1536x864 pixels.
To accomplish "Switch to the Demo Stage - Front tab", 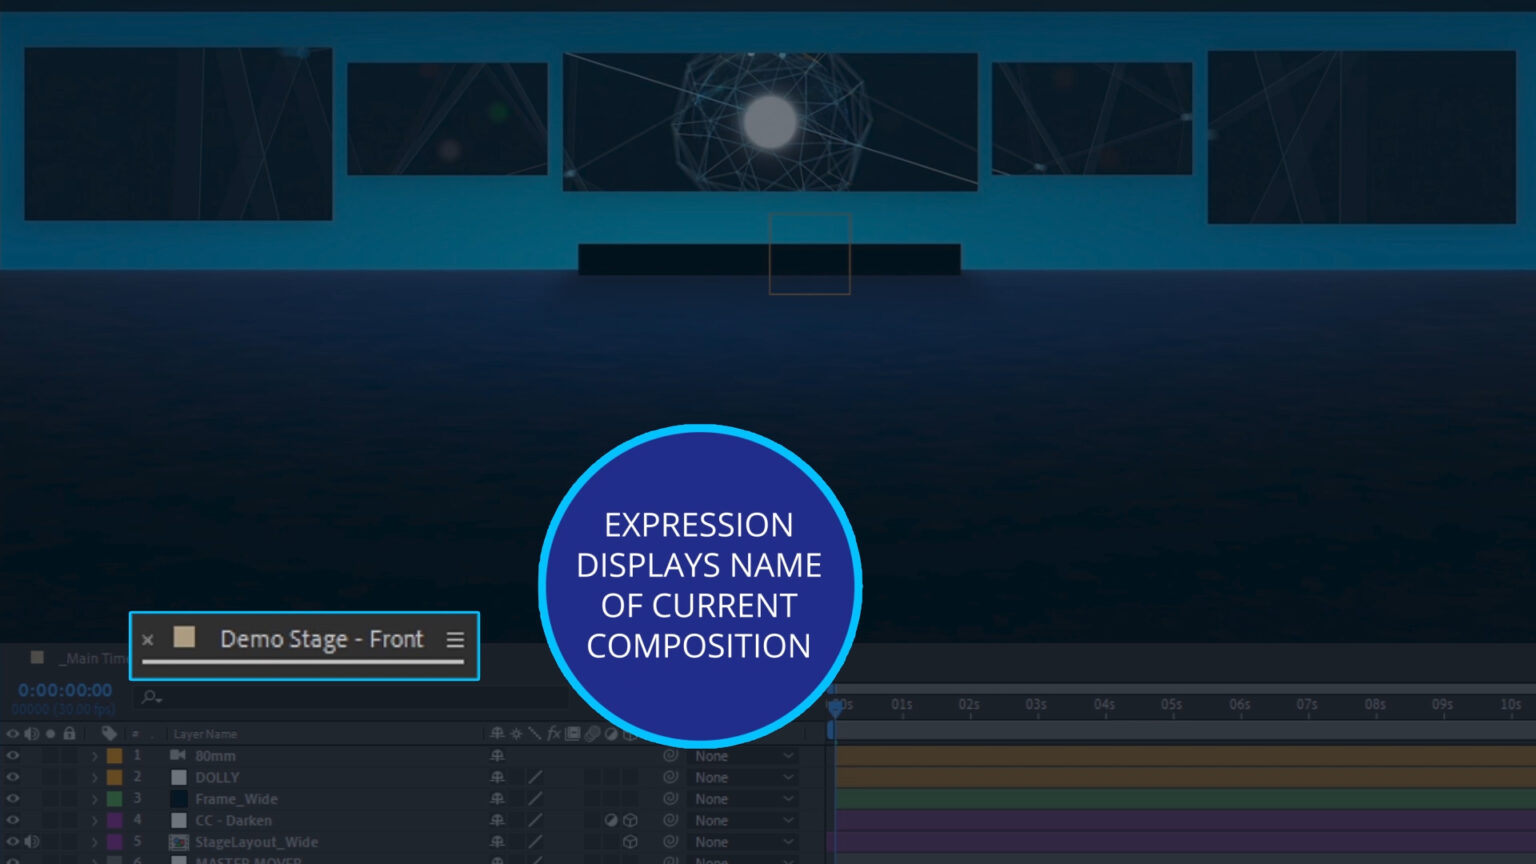I will pyautogui.click(x=320, y=640).
